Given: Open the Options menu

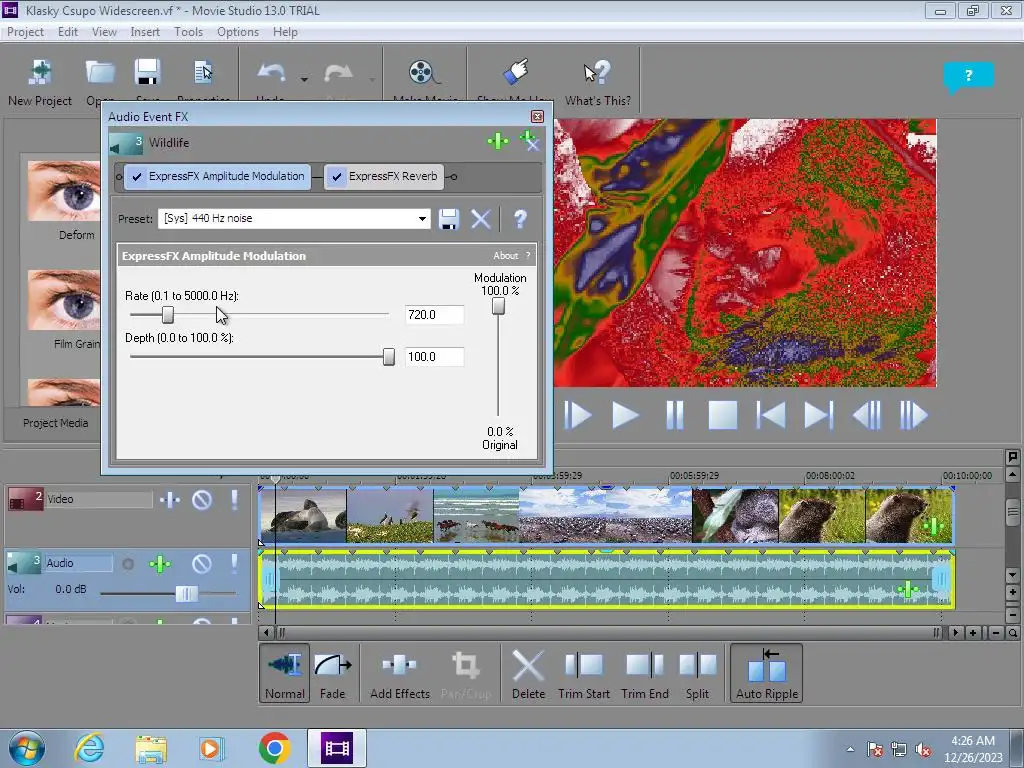Looking at the screenshot, I should tap(238, 32).
